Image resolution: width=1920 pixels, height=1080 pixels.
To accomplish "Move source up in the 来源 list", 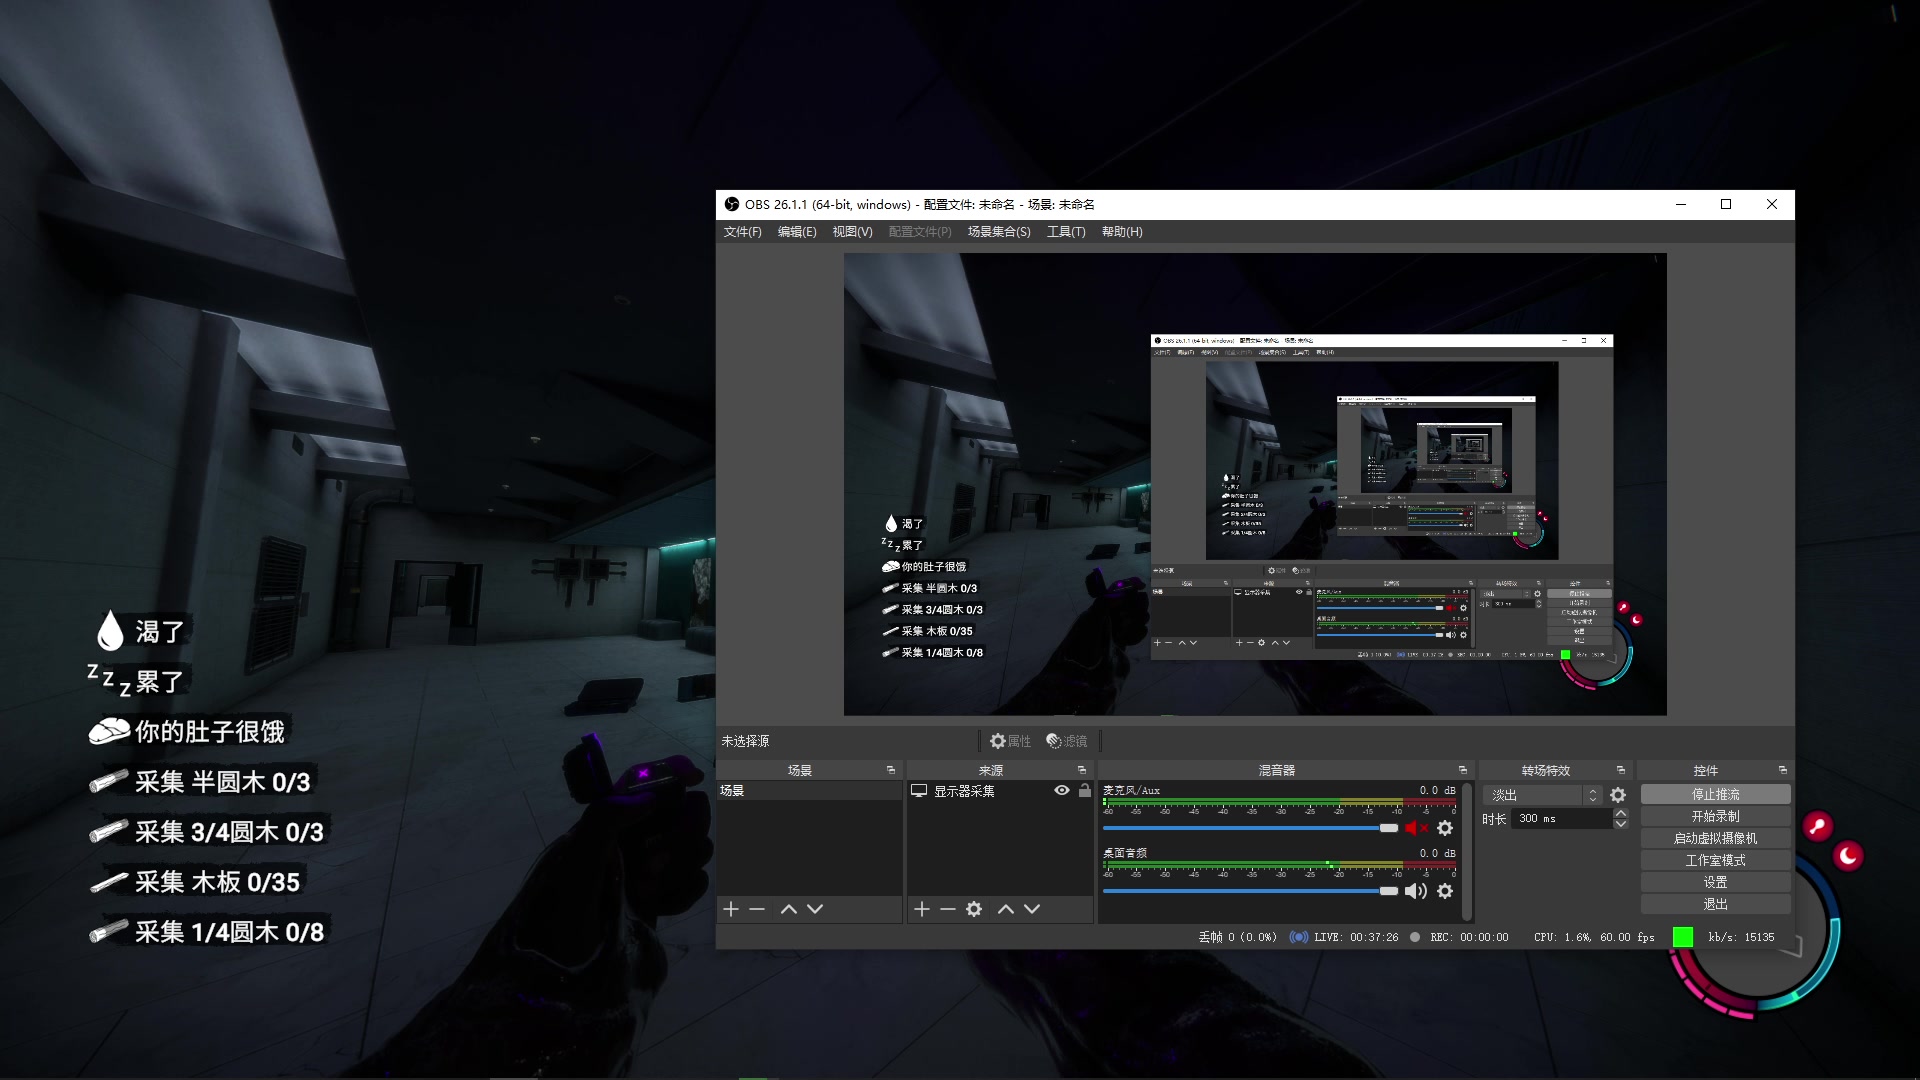I will 1006,909.
